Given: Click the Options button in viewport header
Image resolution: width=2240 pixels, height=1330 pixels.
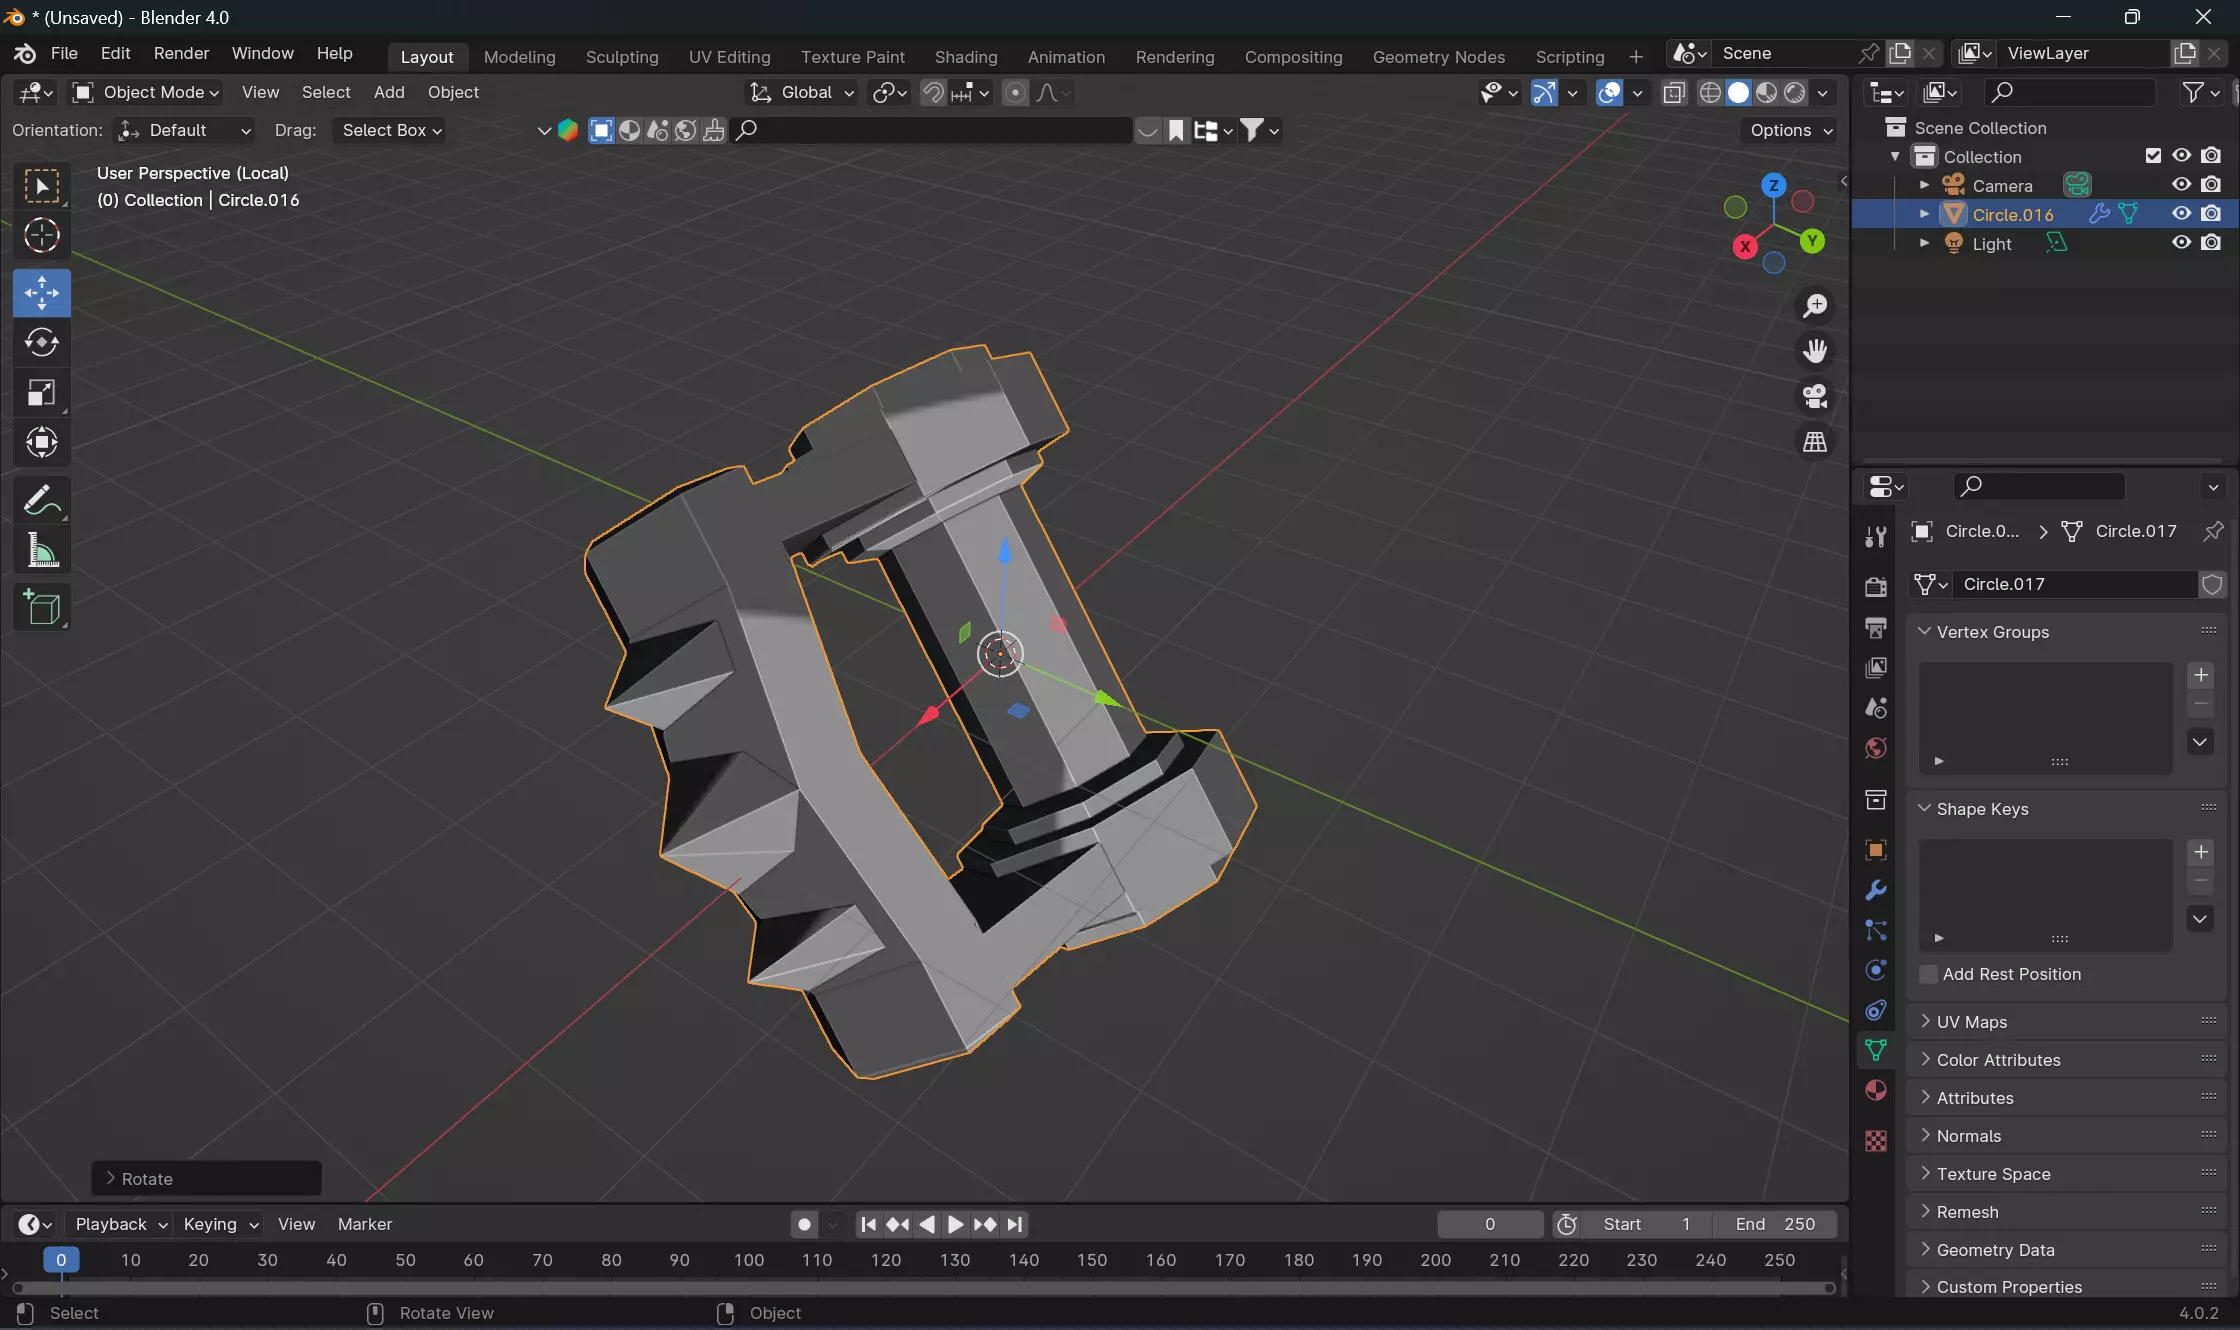Looking at the screenshot, I should coord(1790,130).
